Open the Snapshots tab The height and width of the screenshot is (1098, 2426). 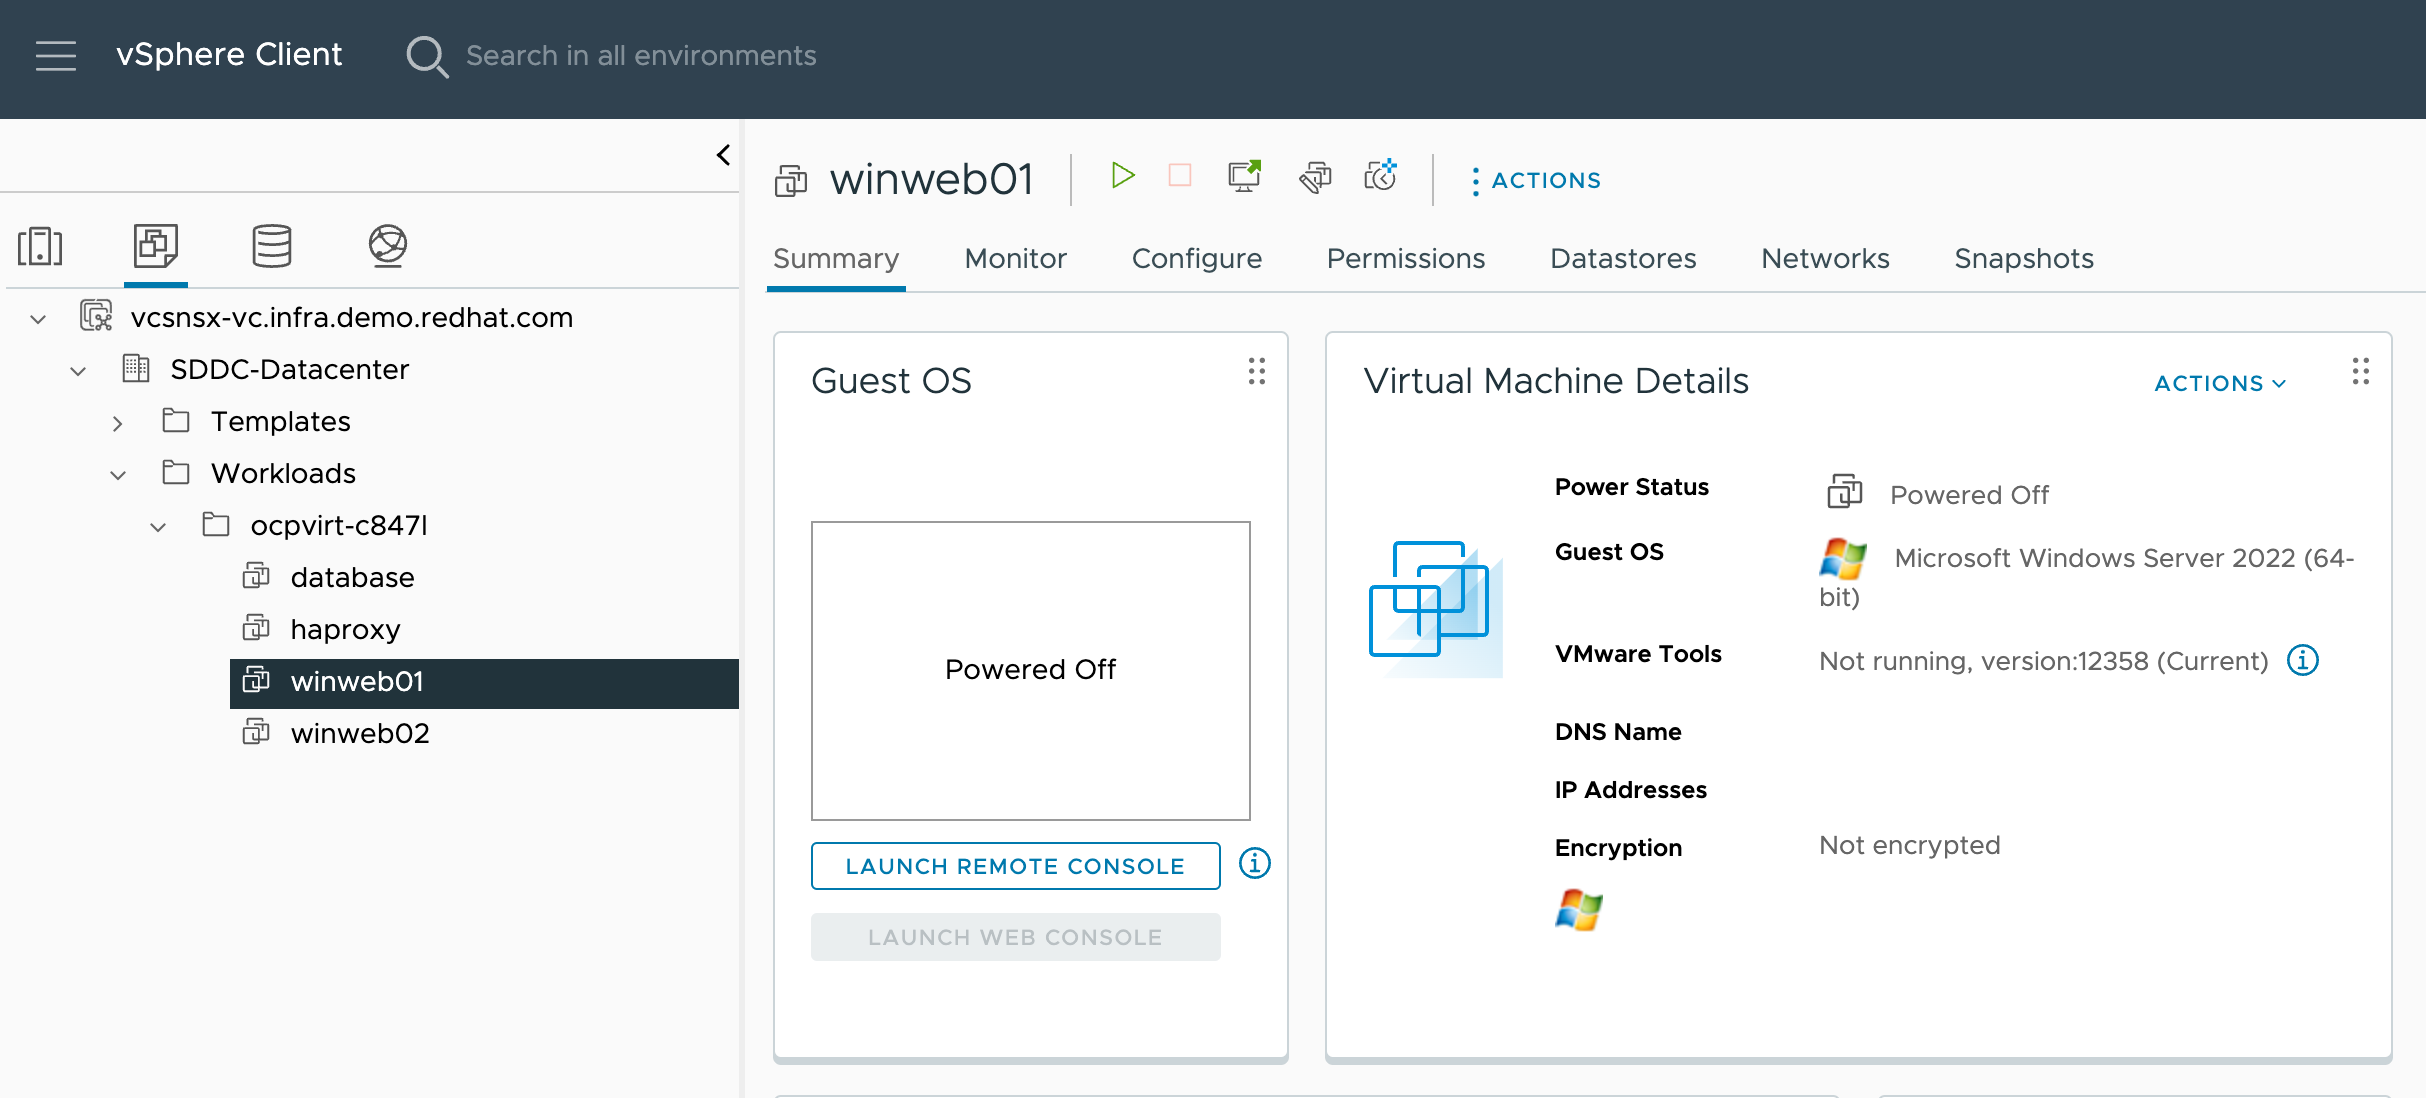2023,258
